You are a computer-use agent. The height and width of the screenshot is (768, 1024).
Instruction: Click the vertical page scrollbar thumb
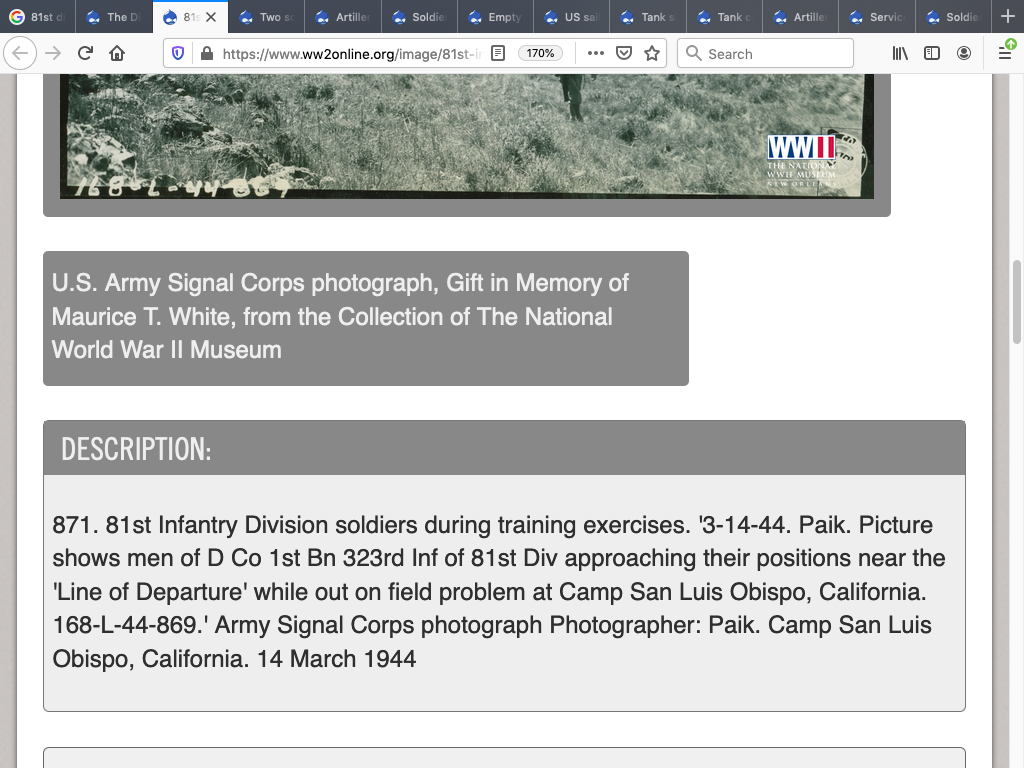click(1017, 302)
